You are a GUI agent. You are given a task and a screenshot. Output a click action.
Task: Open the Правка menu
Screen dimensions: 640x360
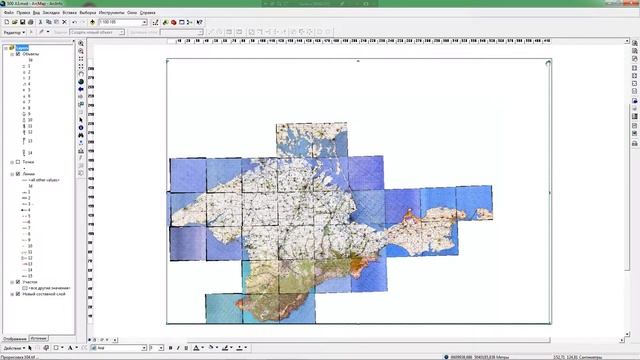pyautogui.click(x=23, y=13)
